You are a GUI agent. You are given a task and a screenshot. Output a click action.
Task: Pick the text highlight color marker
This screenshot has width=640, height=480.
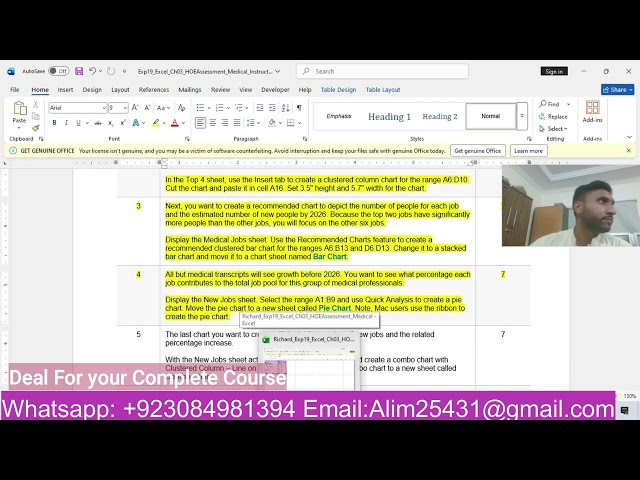[156, 123]
